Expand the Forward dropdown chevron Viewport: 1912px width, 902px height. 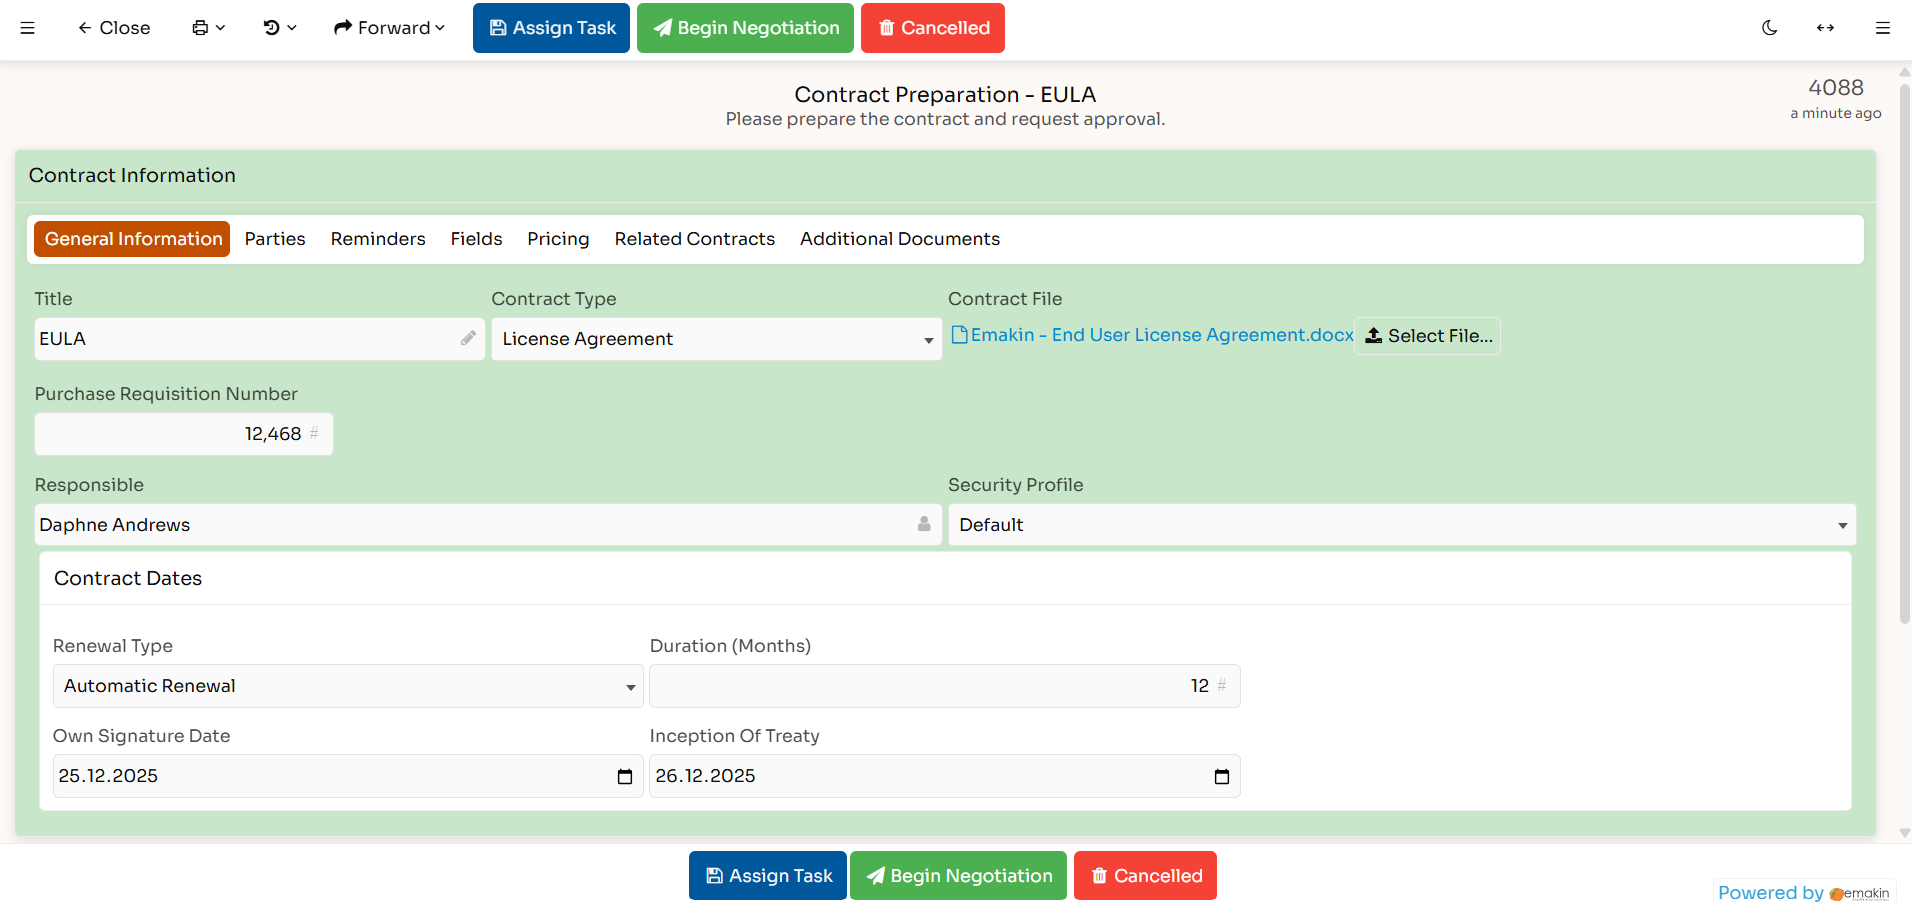438,28
